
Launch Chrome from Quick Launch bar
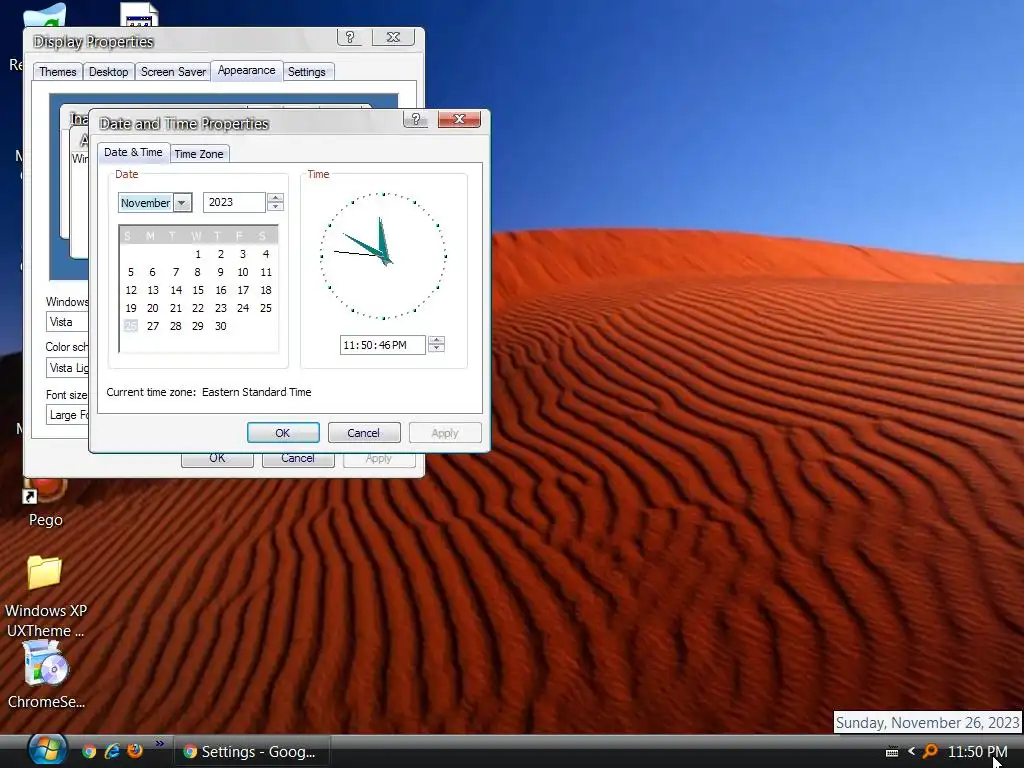pos(89,751)
